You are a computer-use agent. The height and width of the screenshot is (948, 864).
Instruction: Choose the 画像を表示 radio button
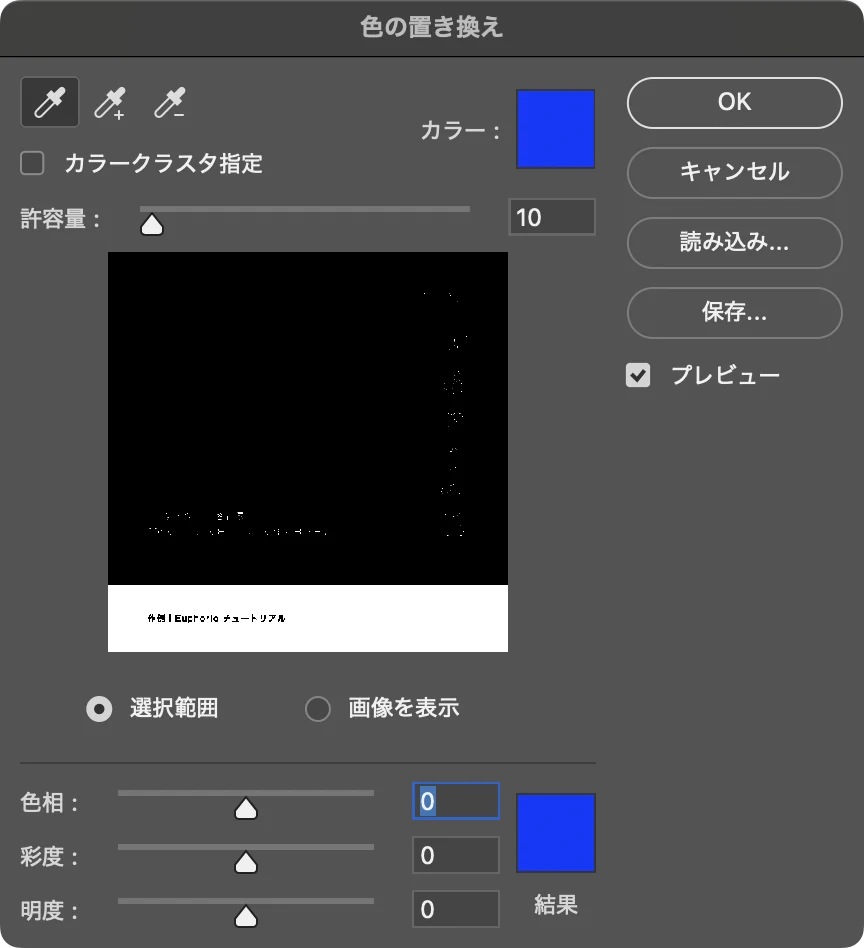[317, 709]
